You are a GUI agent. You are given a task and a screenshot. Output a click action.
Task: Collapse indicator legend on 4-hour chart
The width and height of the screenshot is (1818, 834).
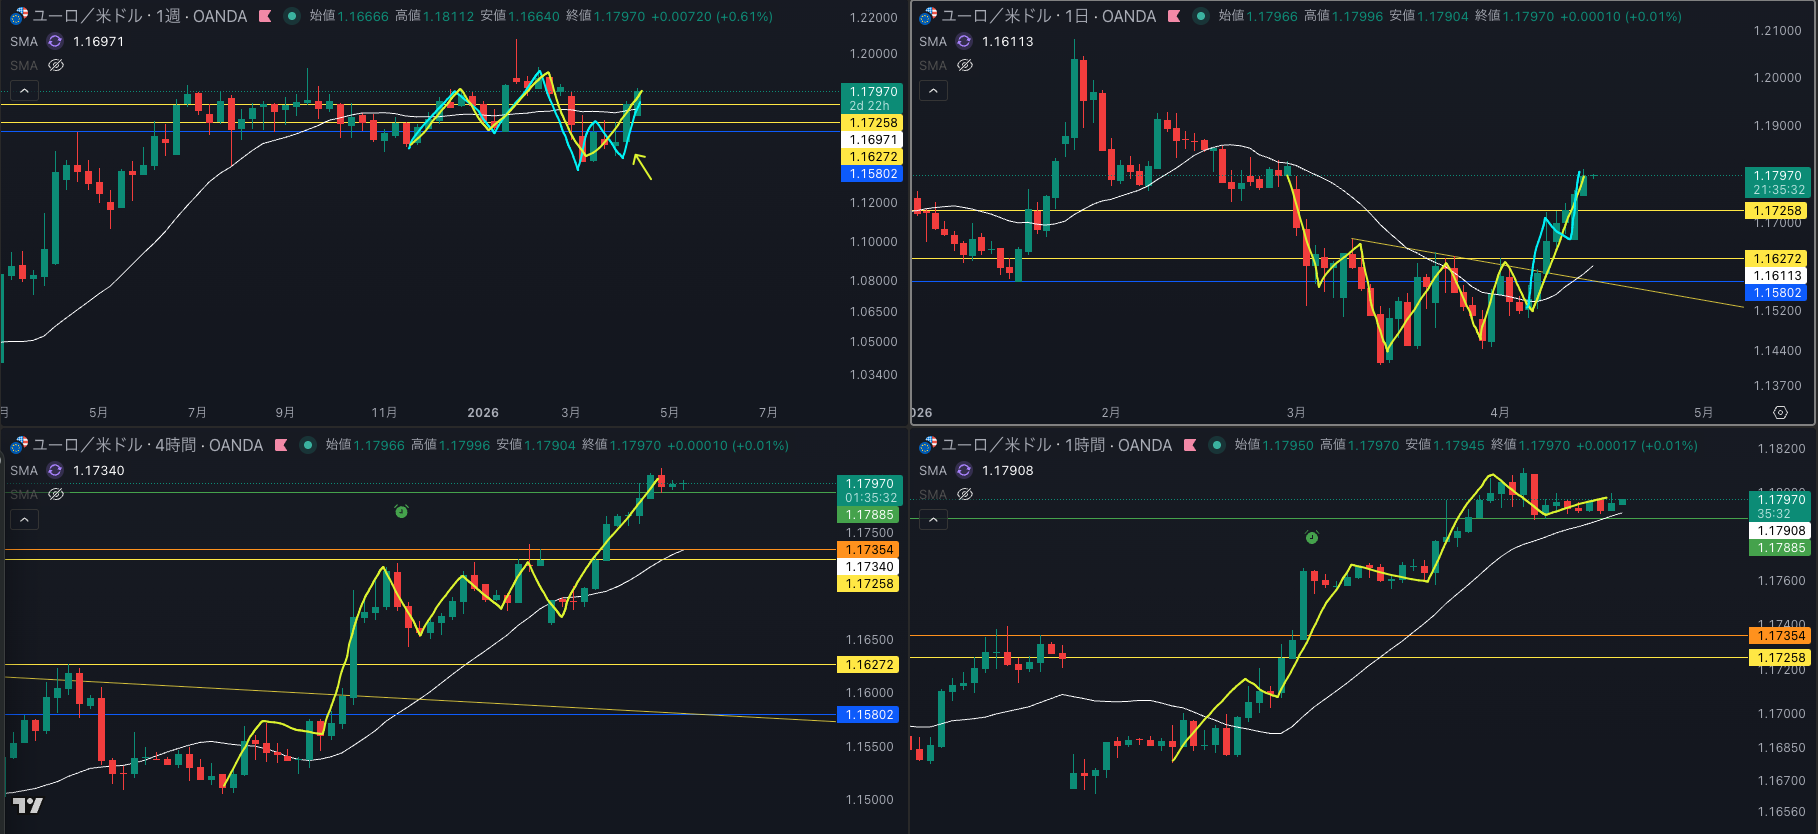click(x=24, y=520)
